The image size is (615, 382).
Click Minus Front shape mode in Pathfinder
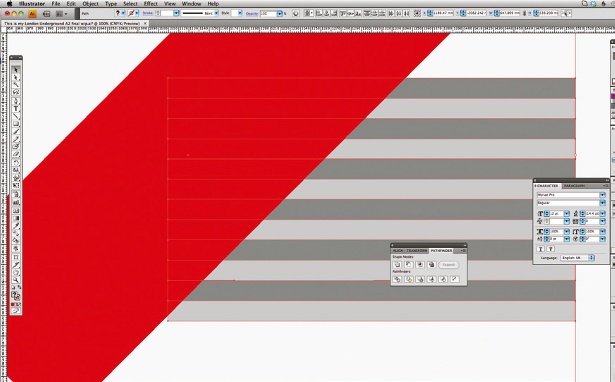tap(409, 265)
